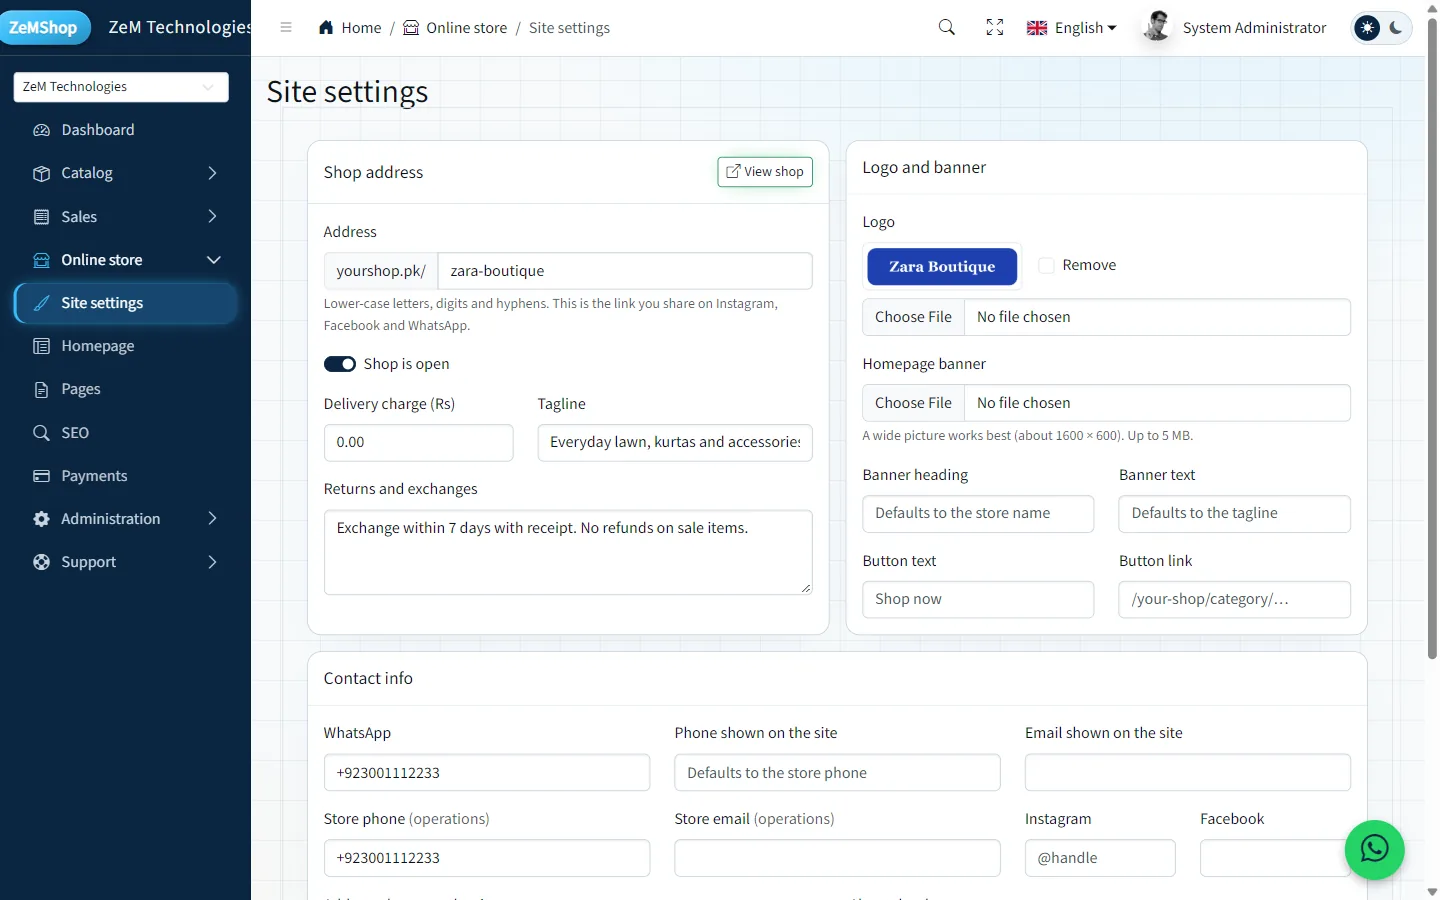This screenshot has height=900, width=1440.
Task: Click the Payments card icon
Action: (41, 476)
